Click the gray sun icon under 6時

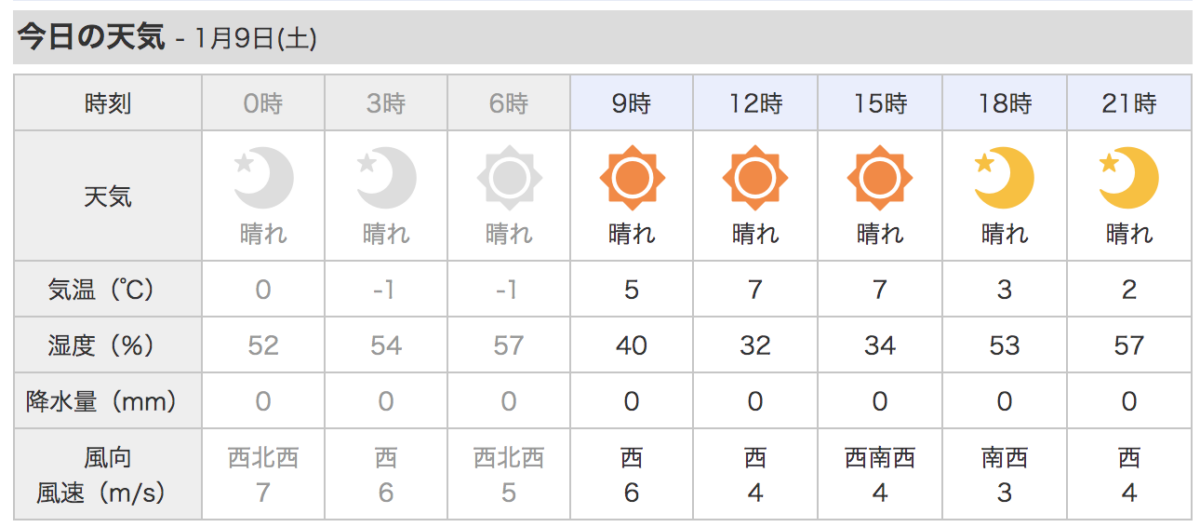509,179
